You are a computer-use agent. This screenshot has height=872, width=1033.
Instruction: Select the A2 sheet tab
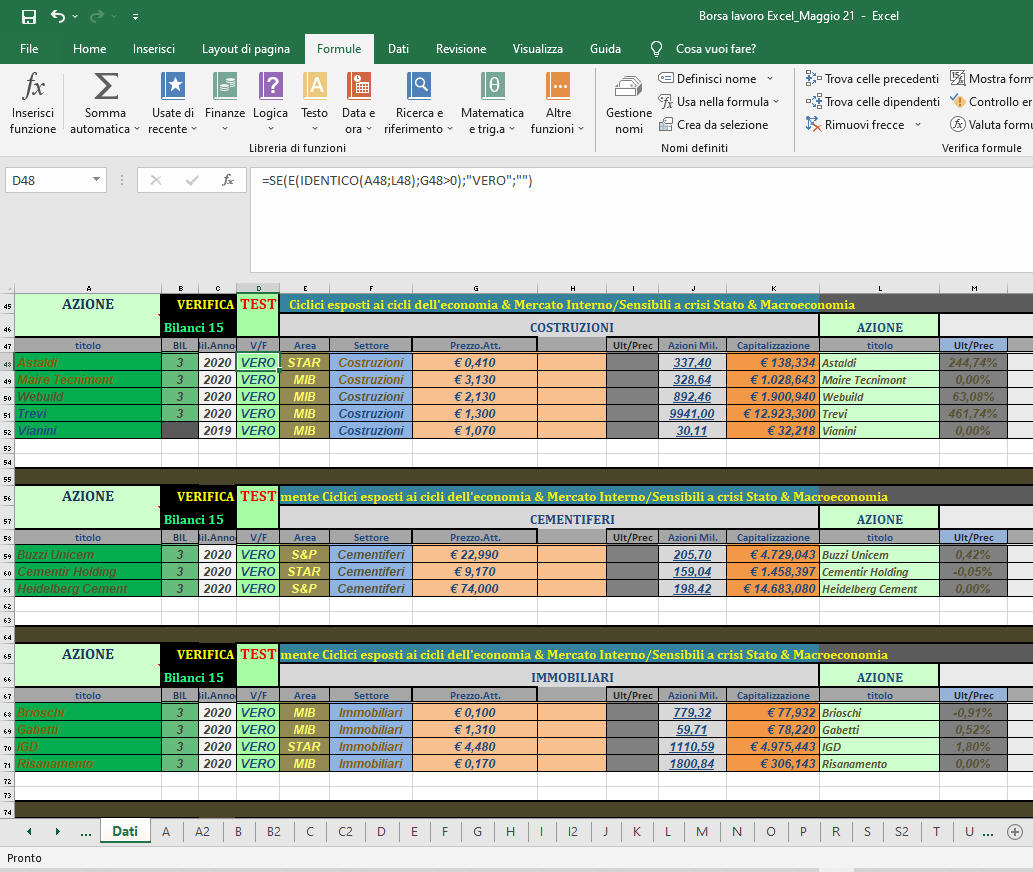click(202, 832)
